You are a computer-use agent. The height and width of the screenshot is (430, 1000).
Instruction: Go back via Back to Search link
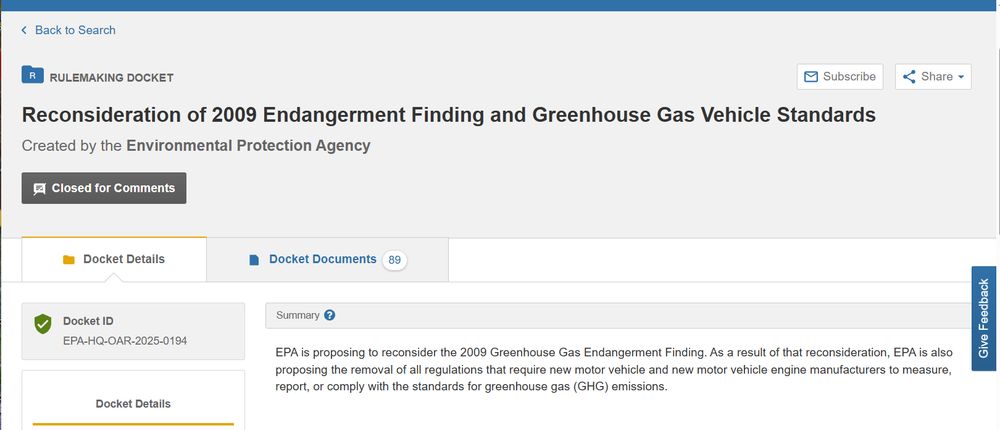tap(75, 30)
